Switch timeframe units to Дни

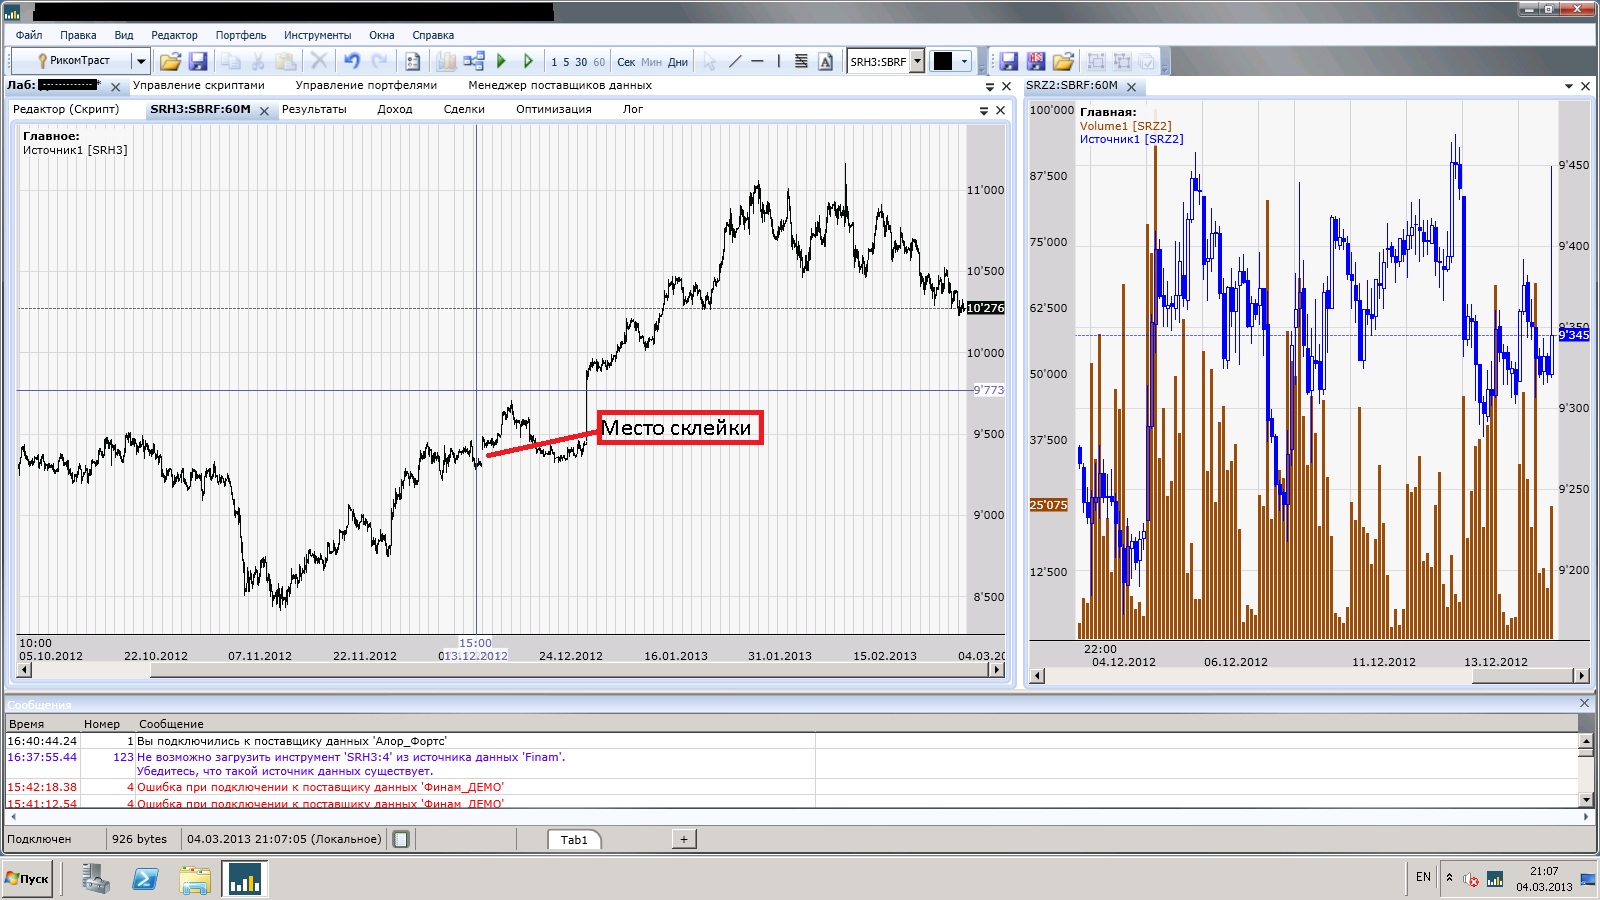tap(678, 62)
